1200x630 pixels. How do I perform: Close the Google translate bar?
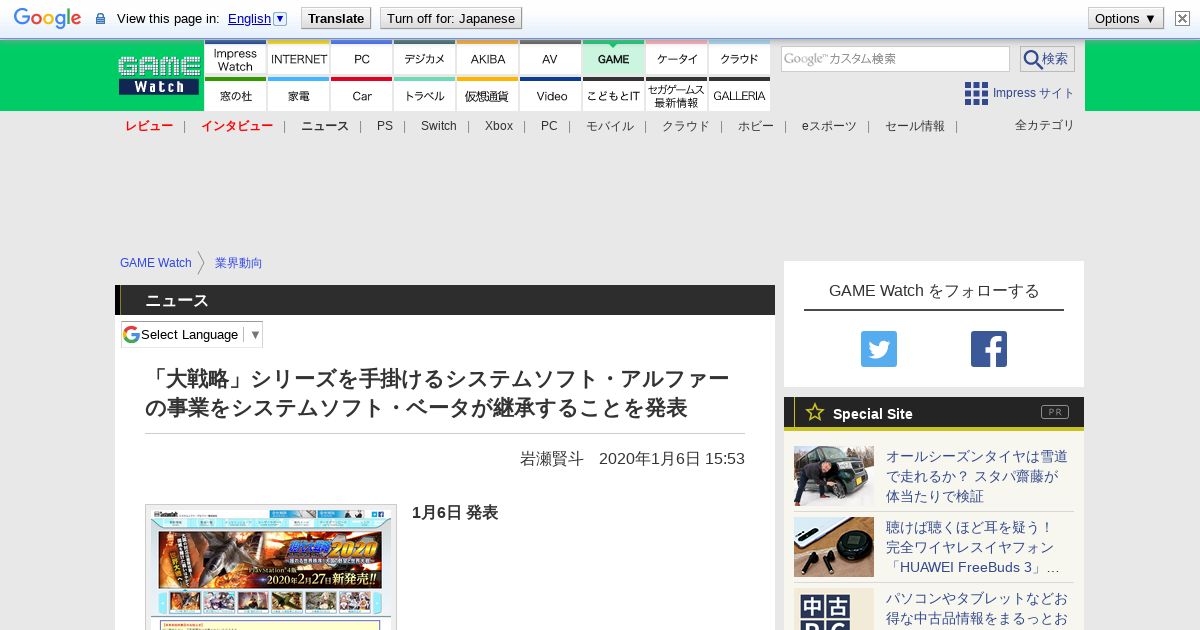[1182, 18]
